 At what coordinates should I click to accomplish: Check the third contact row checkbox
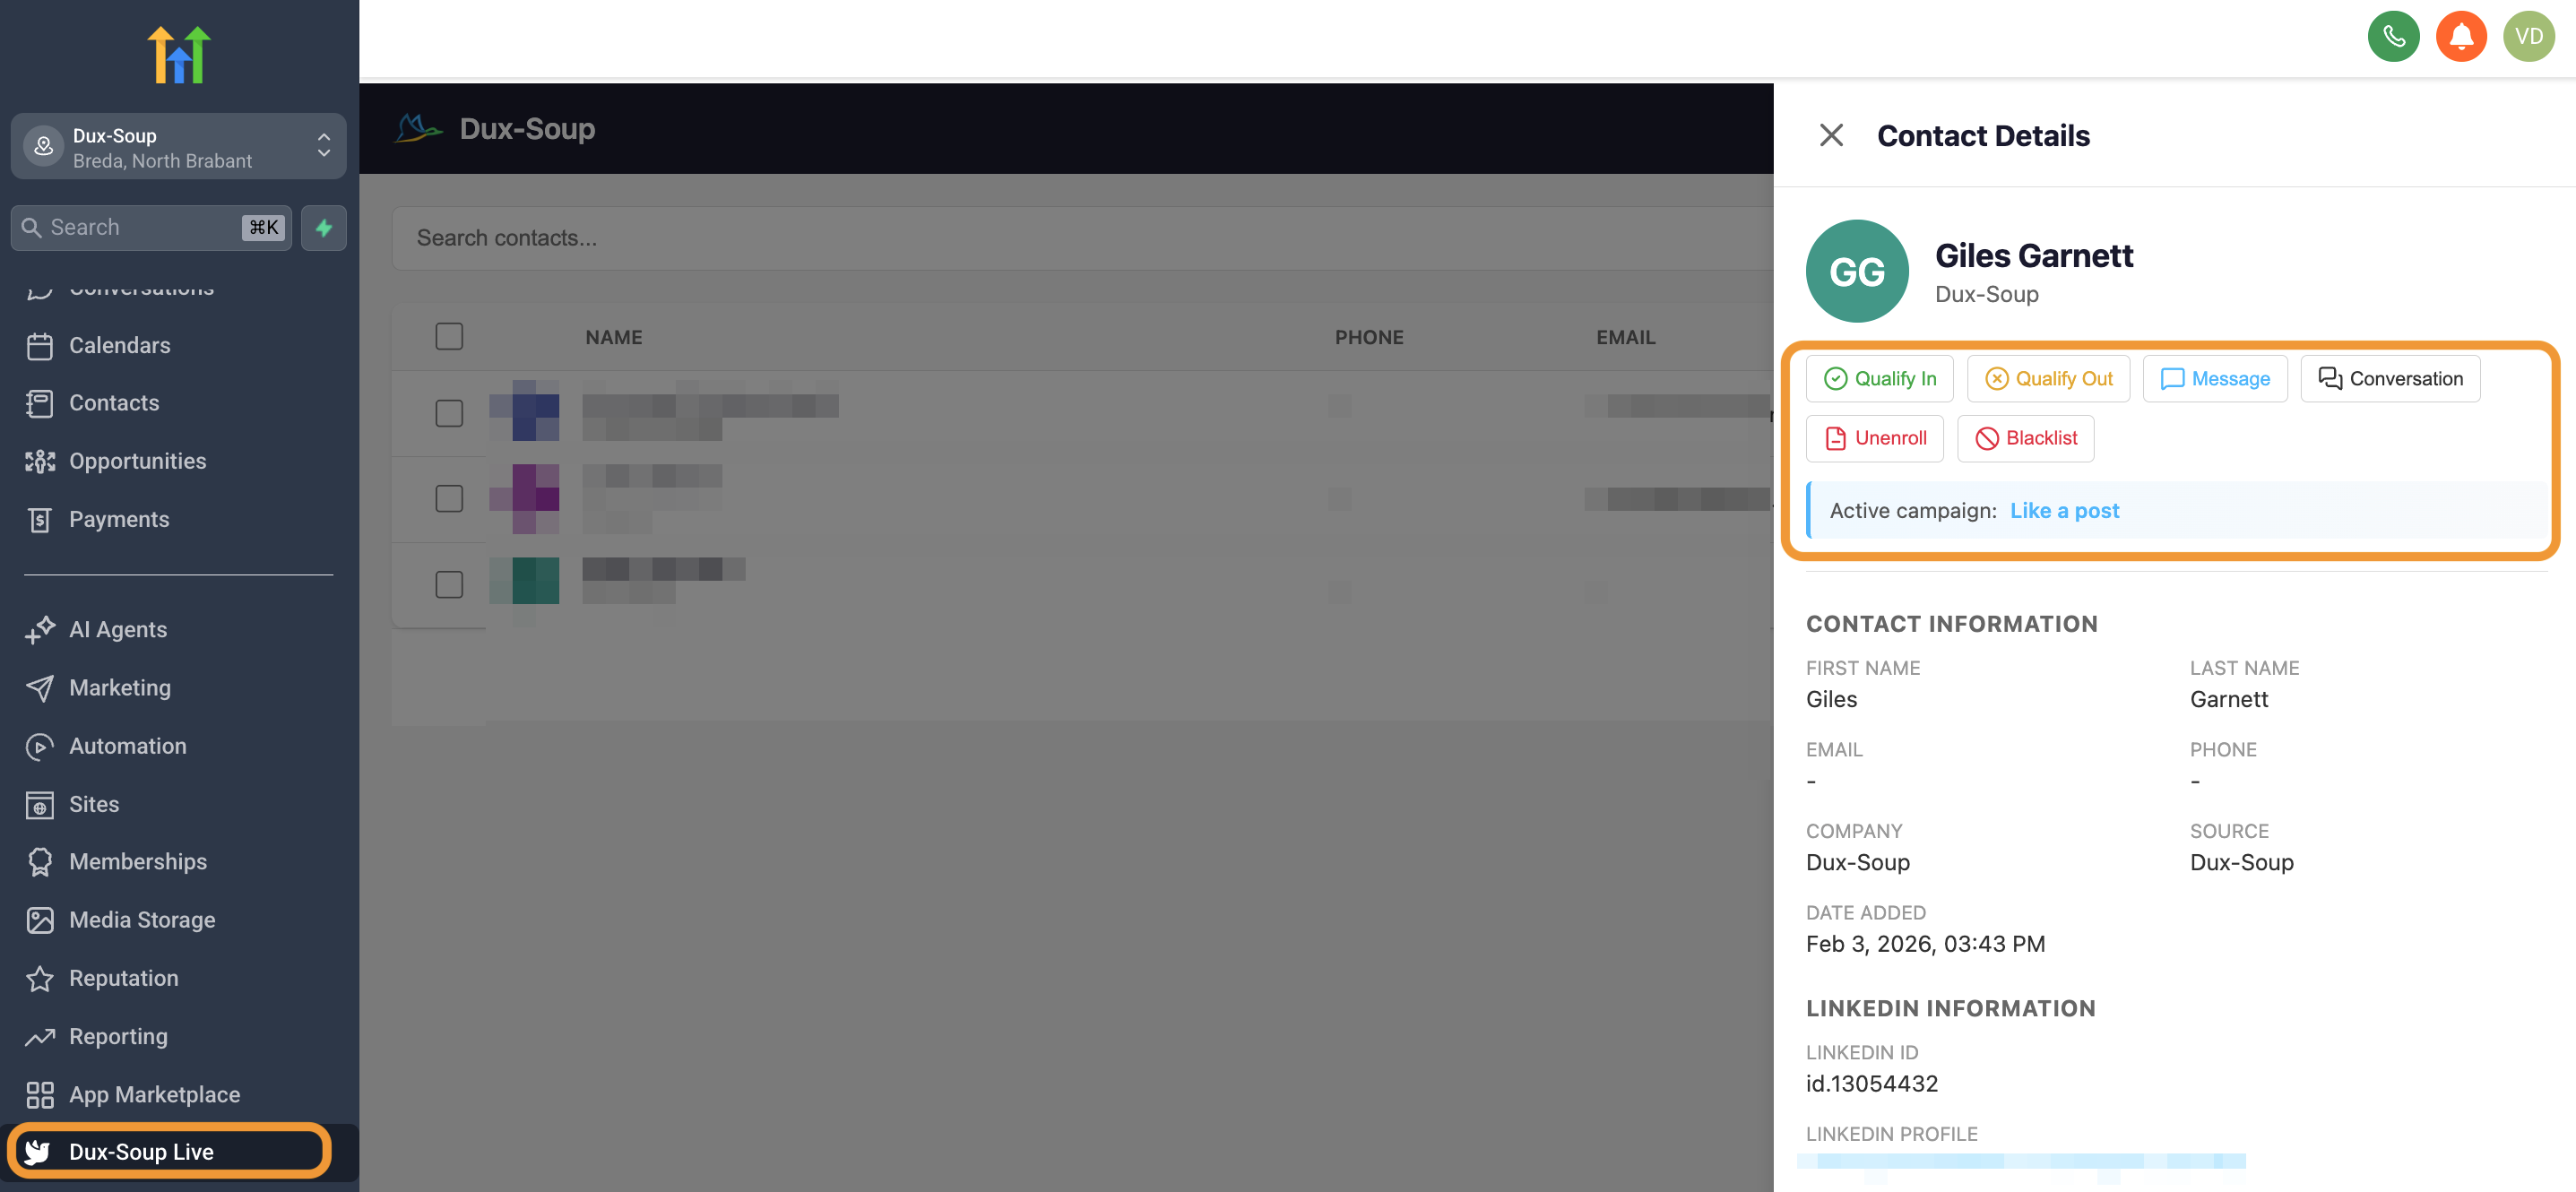[x=449, y=584]
